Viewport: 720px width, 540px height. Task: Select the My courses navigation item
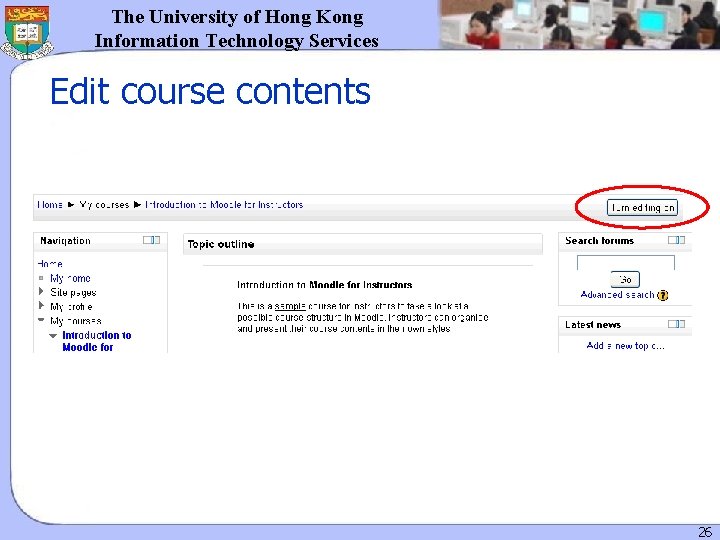[76, 321]
